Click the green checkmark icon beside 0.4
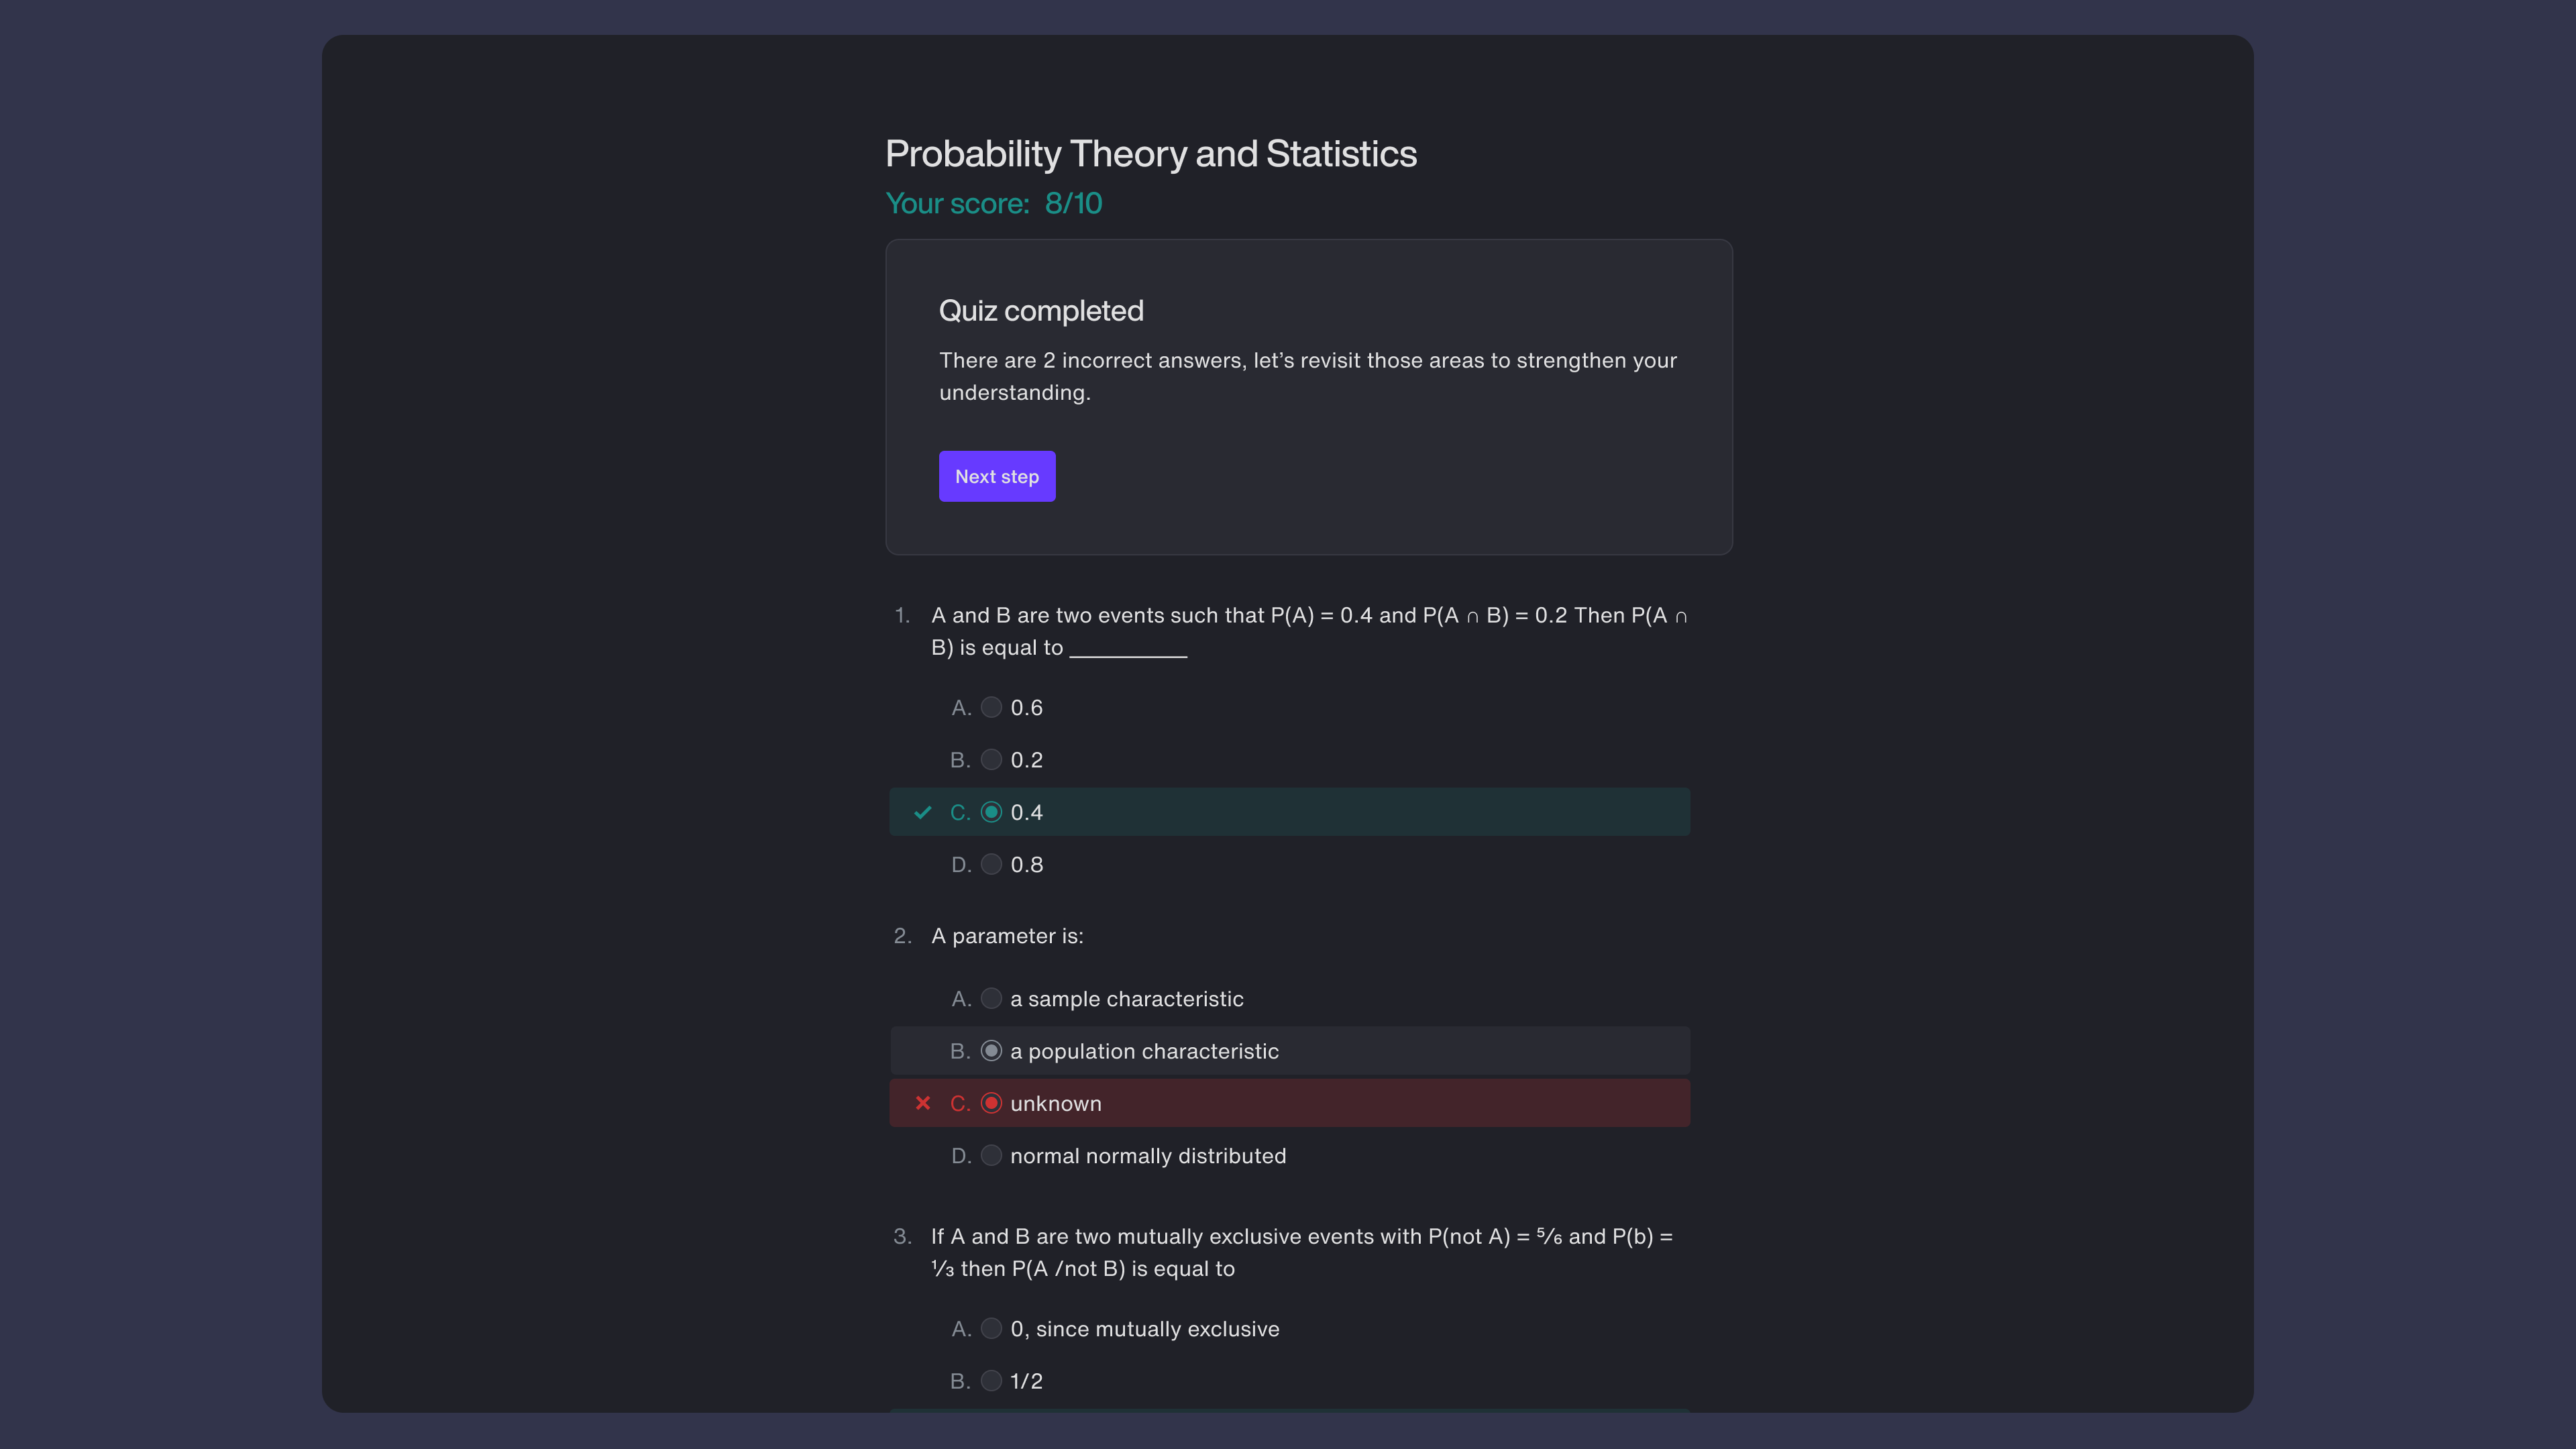This screenshot has width=2576, height=1449. click(923, 812)
